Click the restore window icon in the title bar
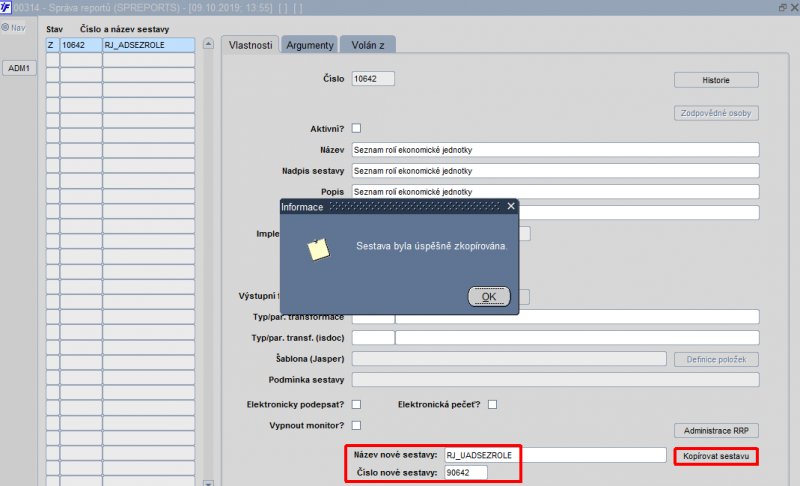Viewport: 800px width, 486px height. click(x=782, y=7)
